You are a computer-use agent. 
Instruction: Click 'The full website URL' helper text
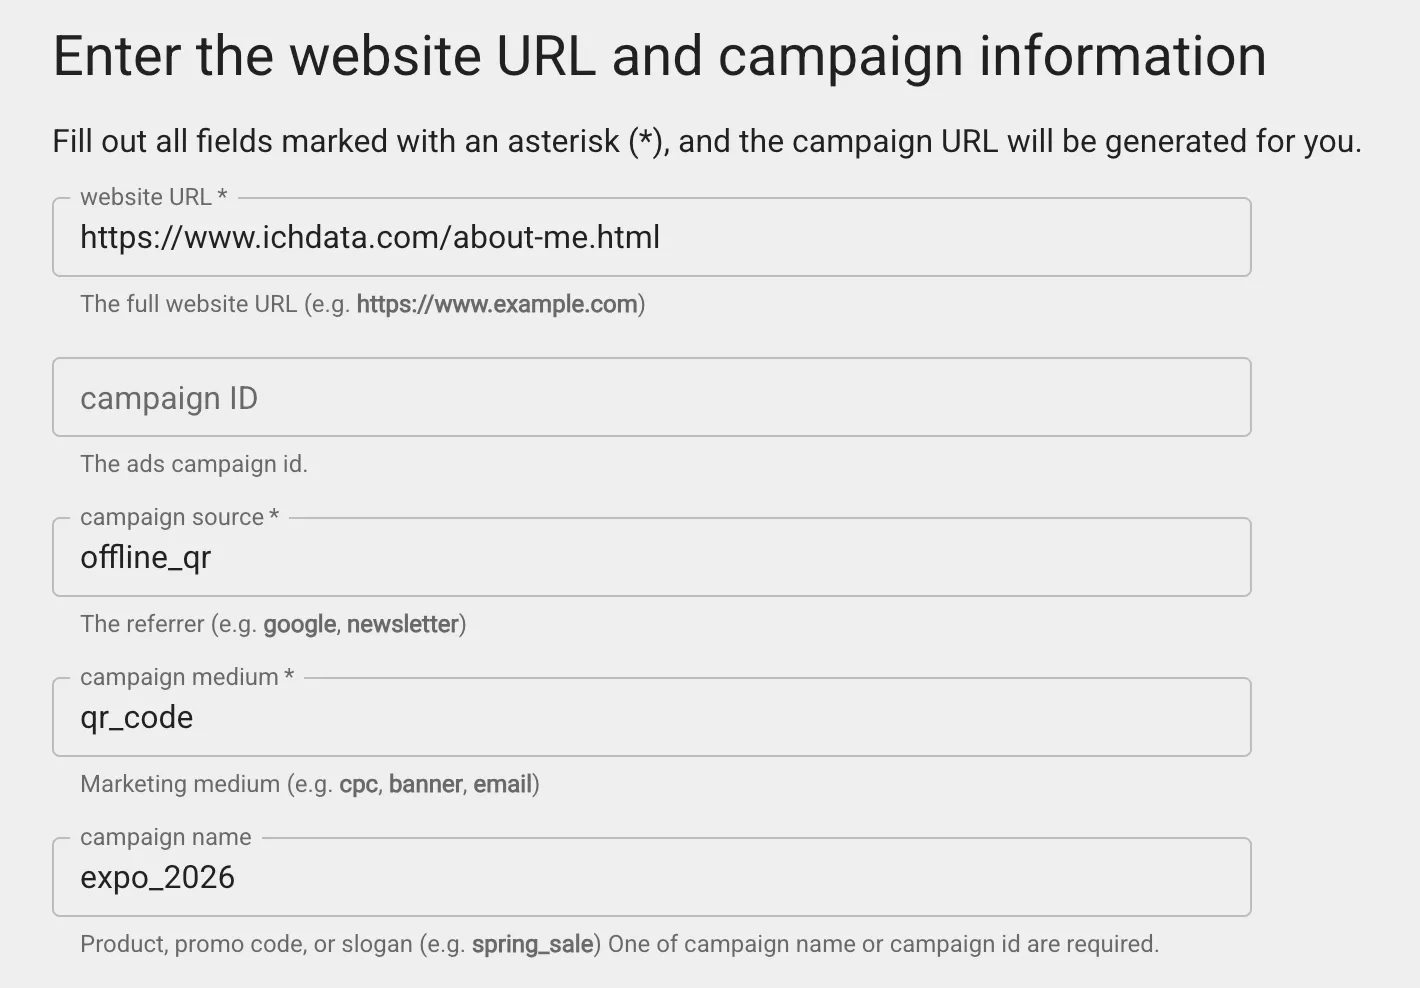(x=188, y=304)
